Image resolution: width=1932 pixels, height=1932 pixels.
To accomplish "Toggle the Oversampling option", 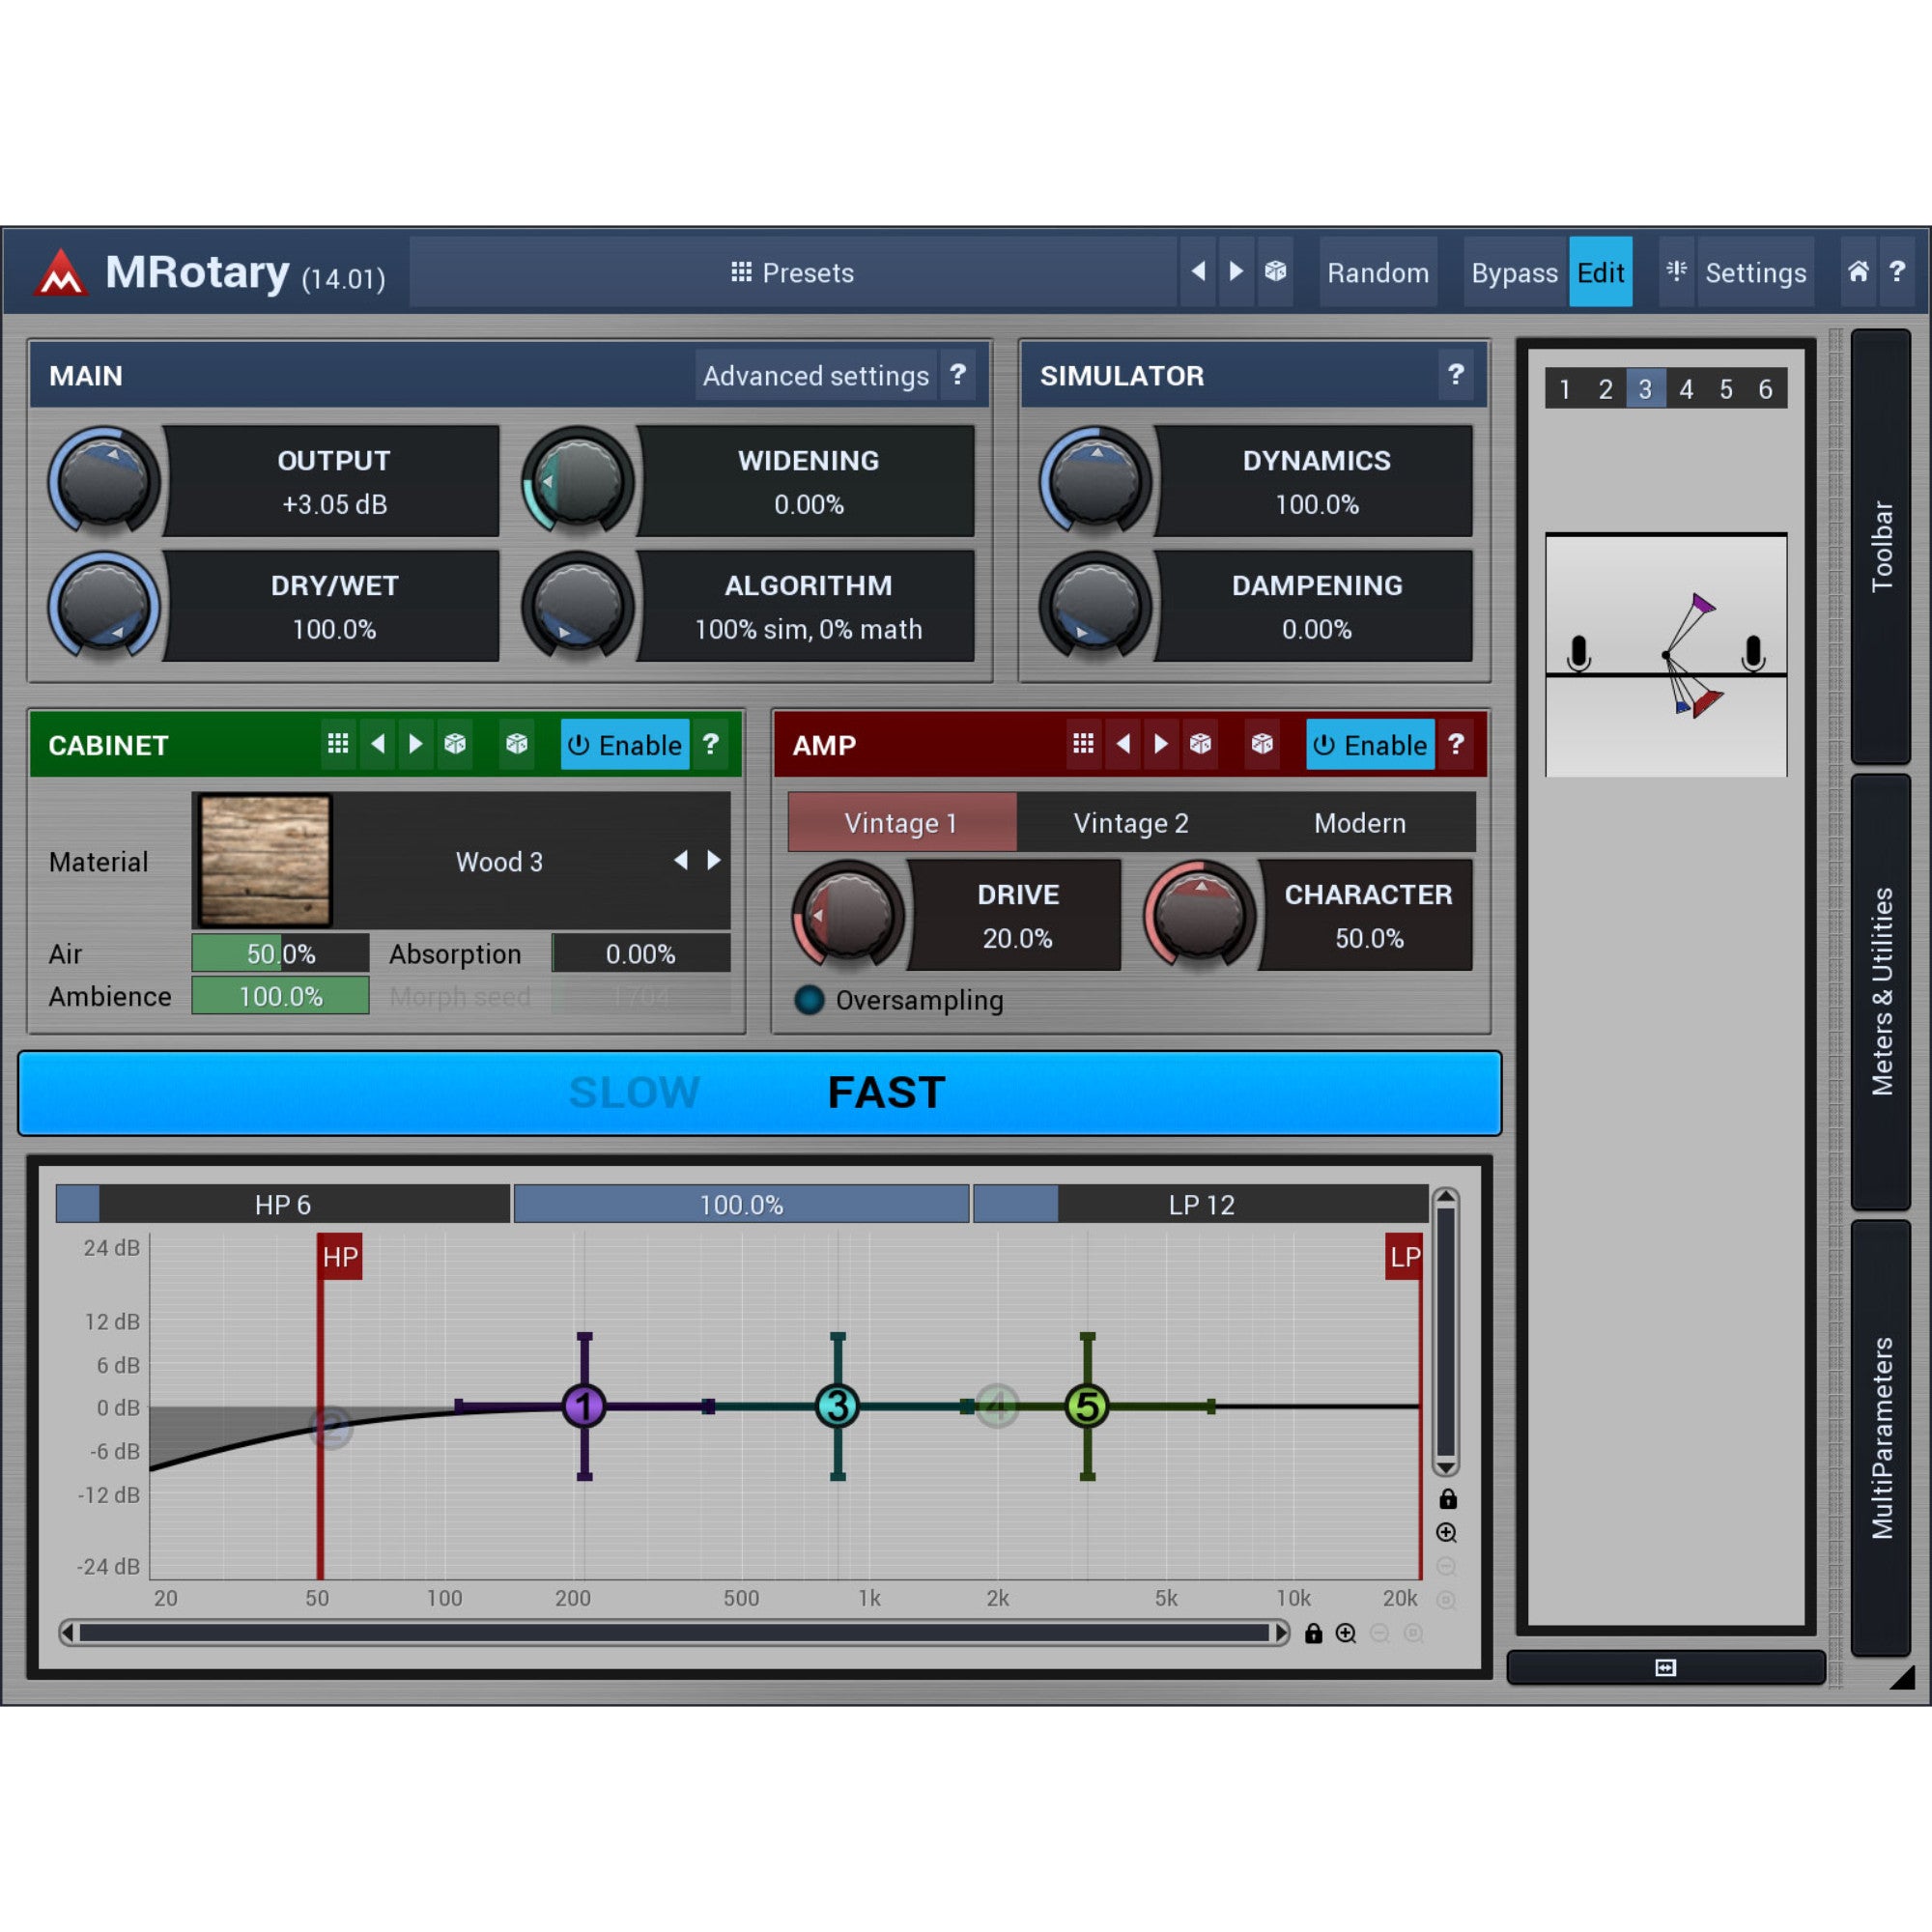I will pyautogui.click(x=899, y=1000).
